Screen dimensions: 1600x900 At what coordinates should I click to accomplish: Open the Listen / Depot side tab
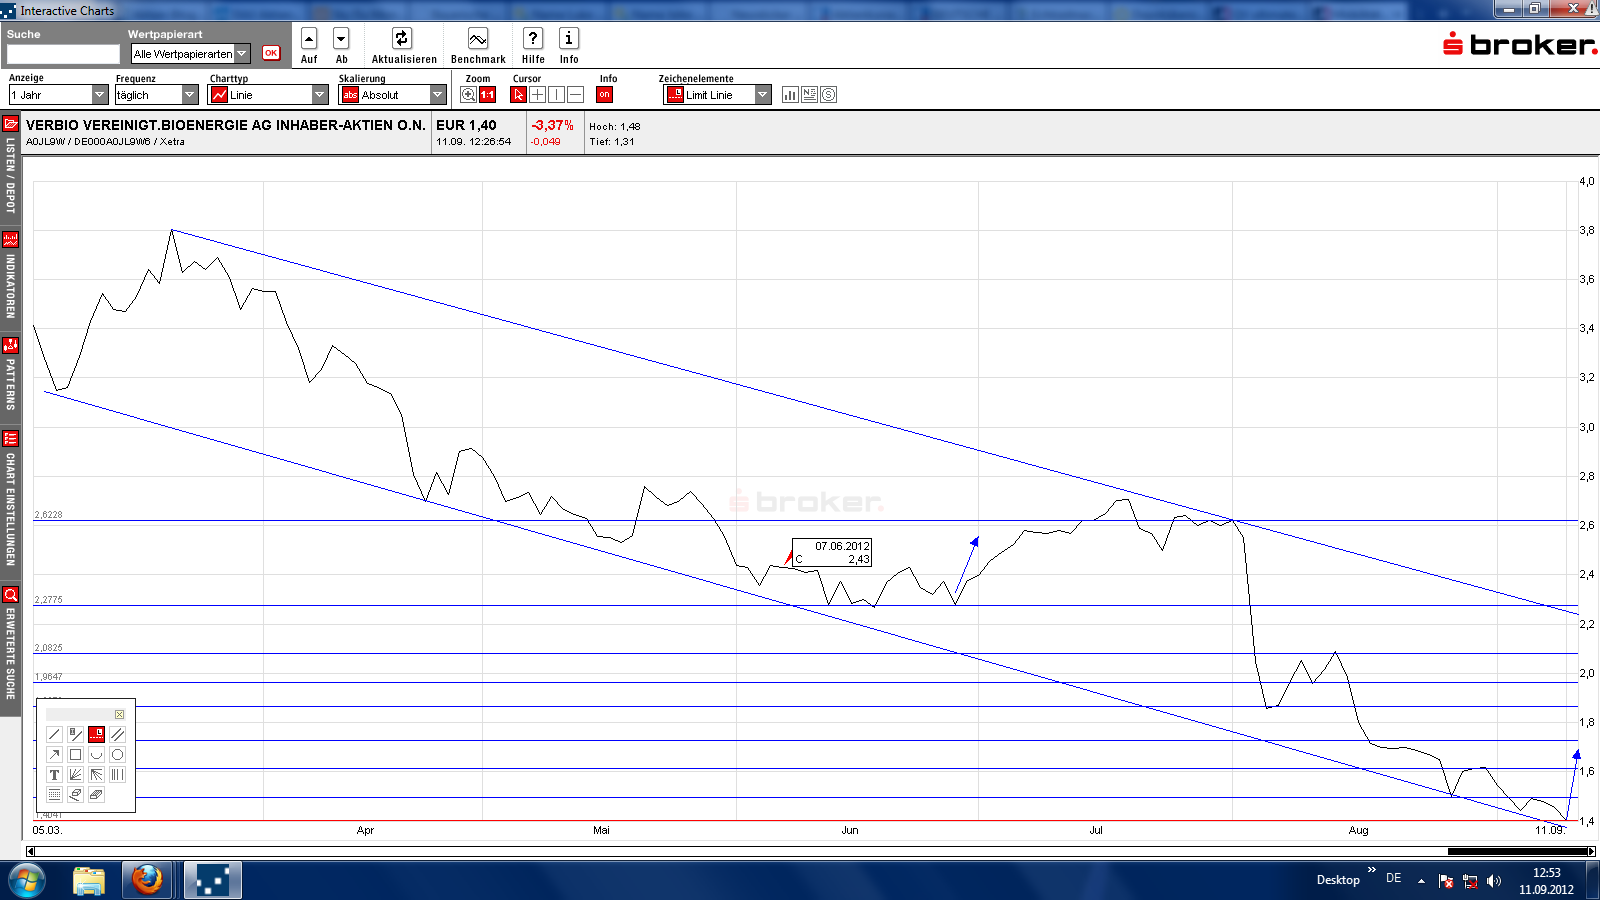[x=11, y=165]
